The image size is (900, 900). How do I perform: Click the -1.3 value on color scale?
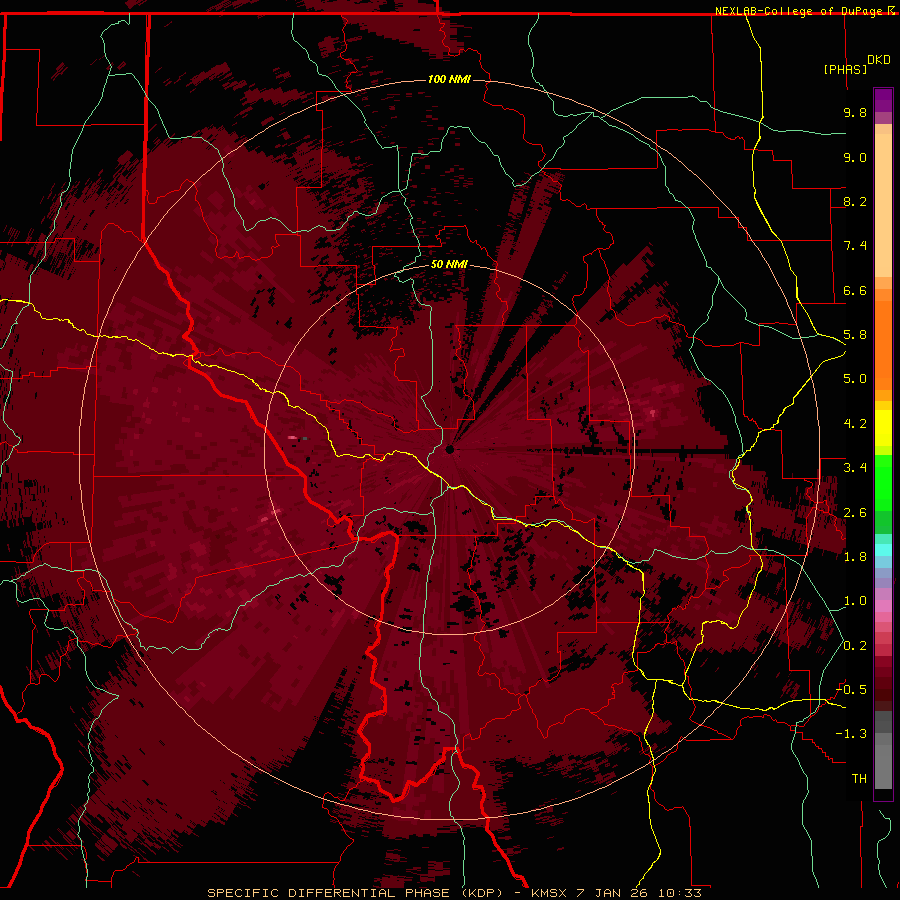point(851,734)
